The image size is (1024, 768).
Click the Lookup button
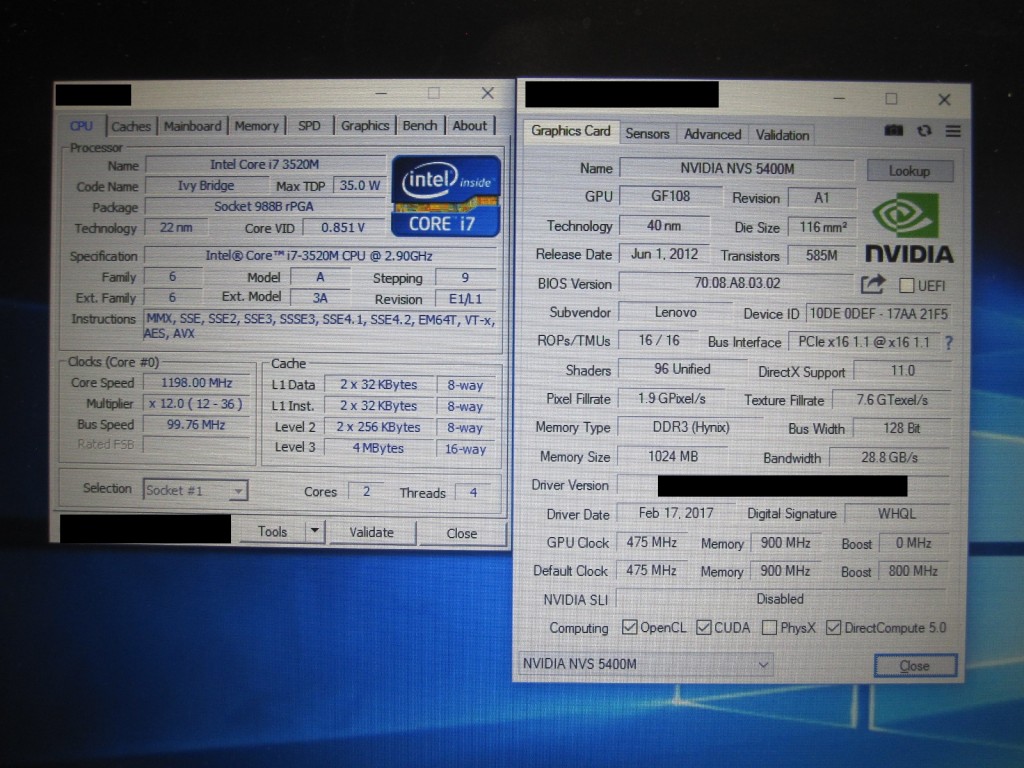pos(909,171)
